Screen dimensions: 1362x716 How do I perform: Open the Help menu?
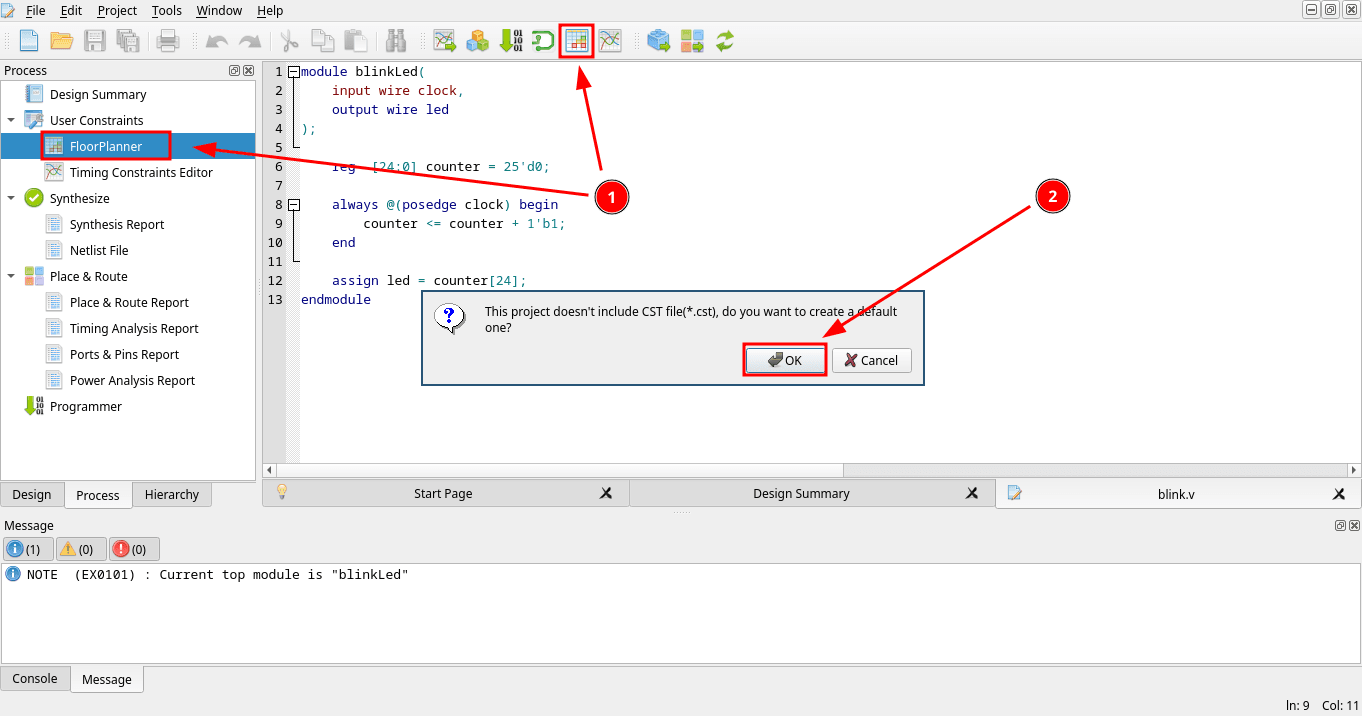270,10
